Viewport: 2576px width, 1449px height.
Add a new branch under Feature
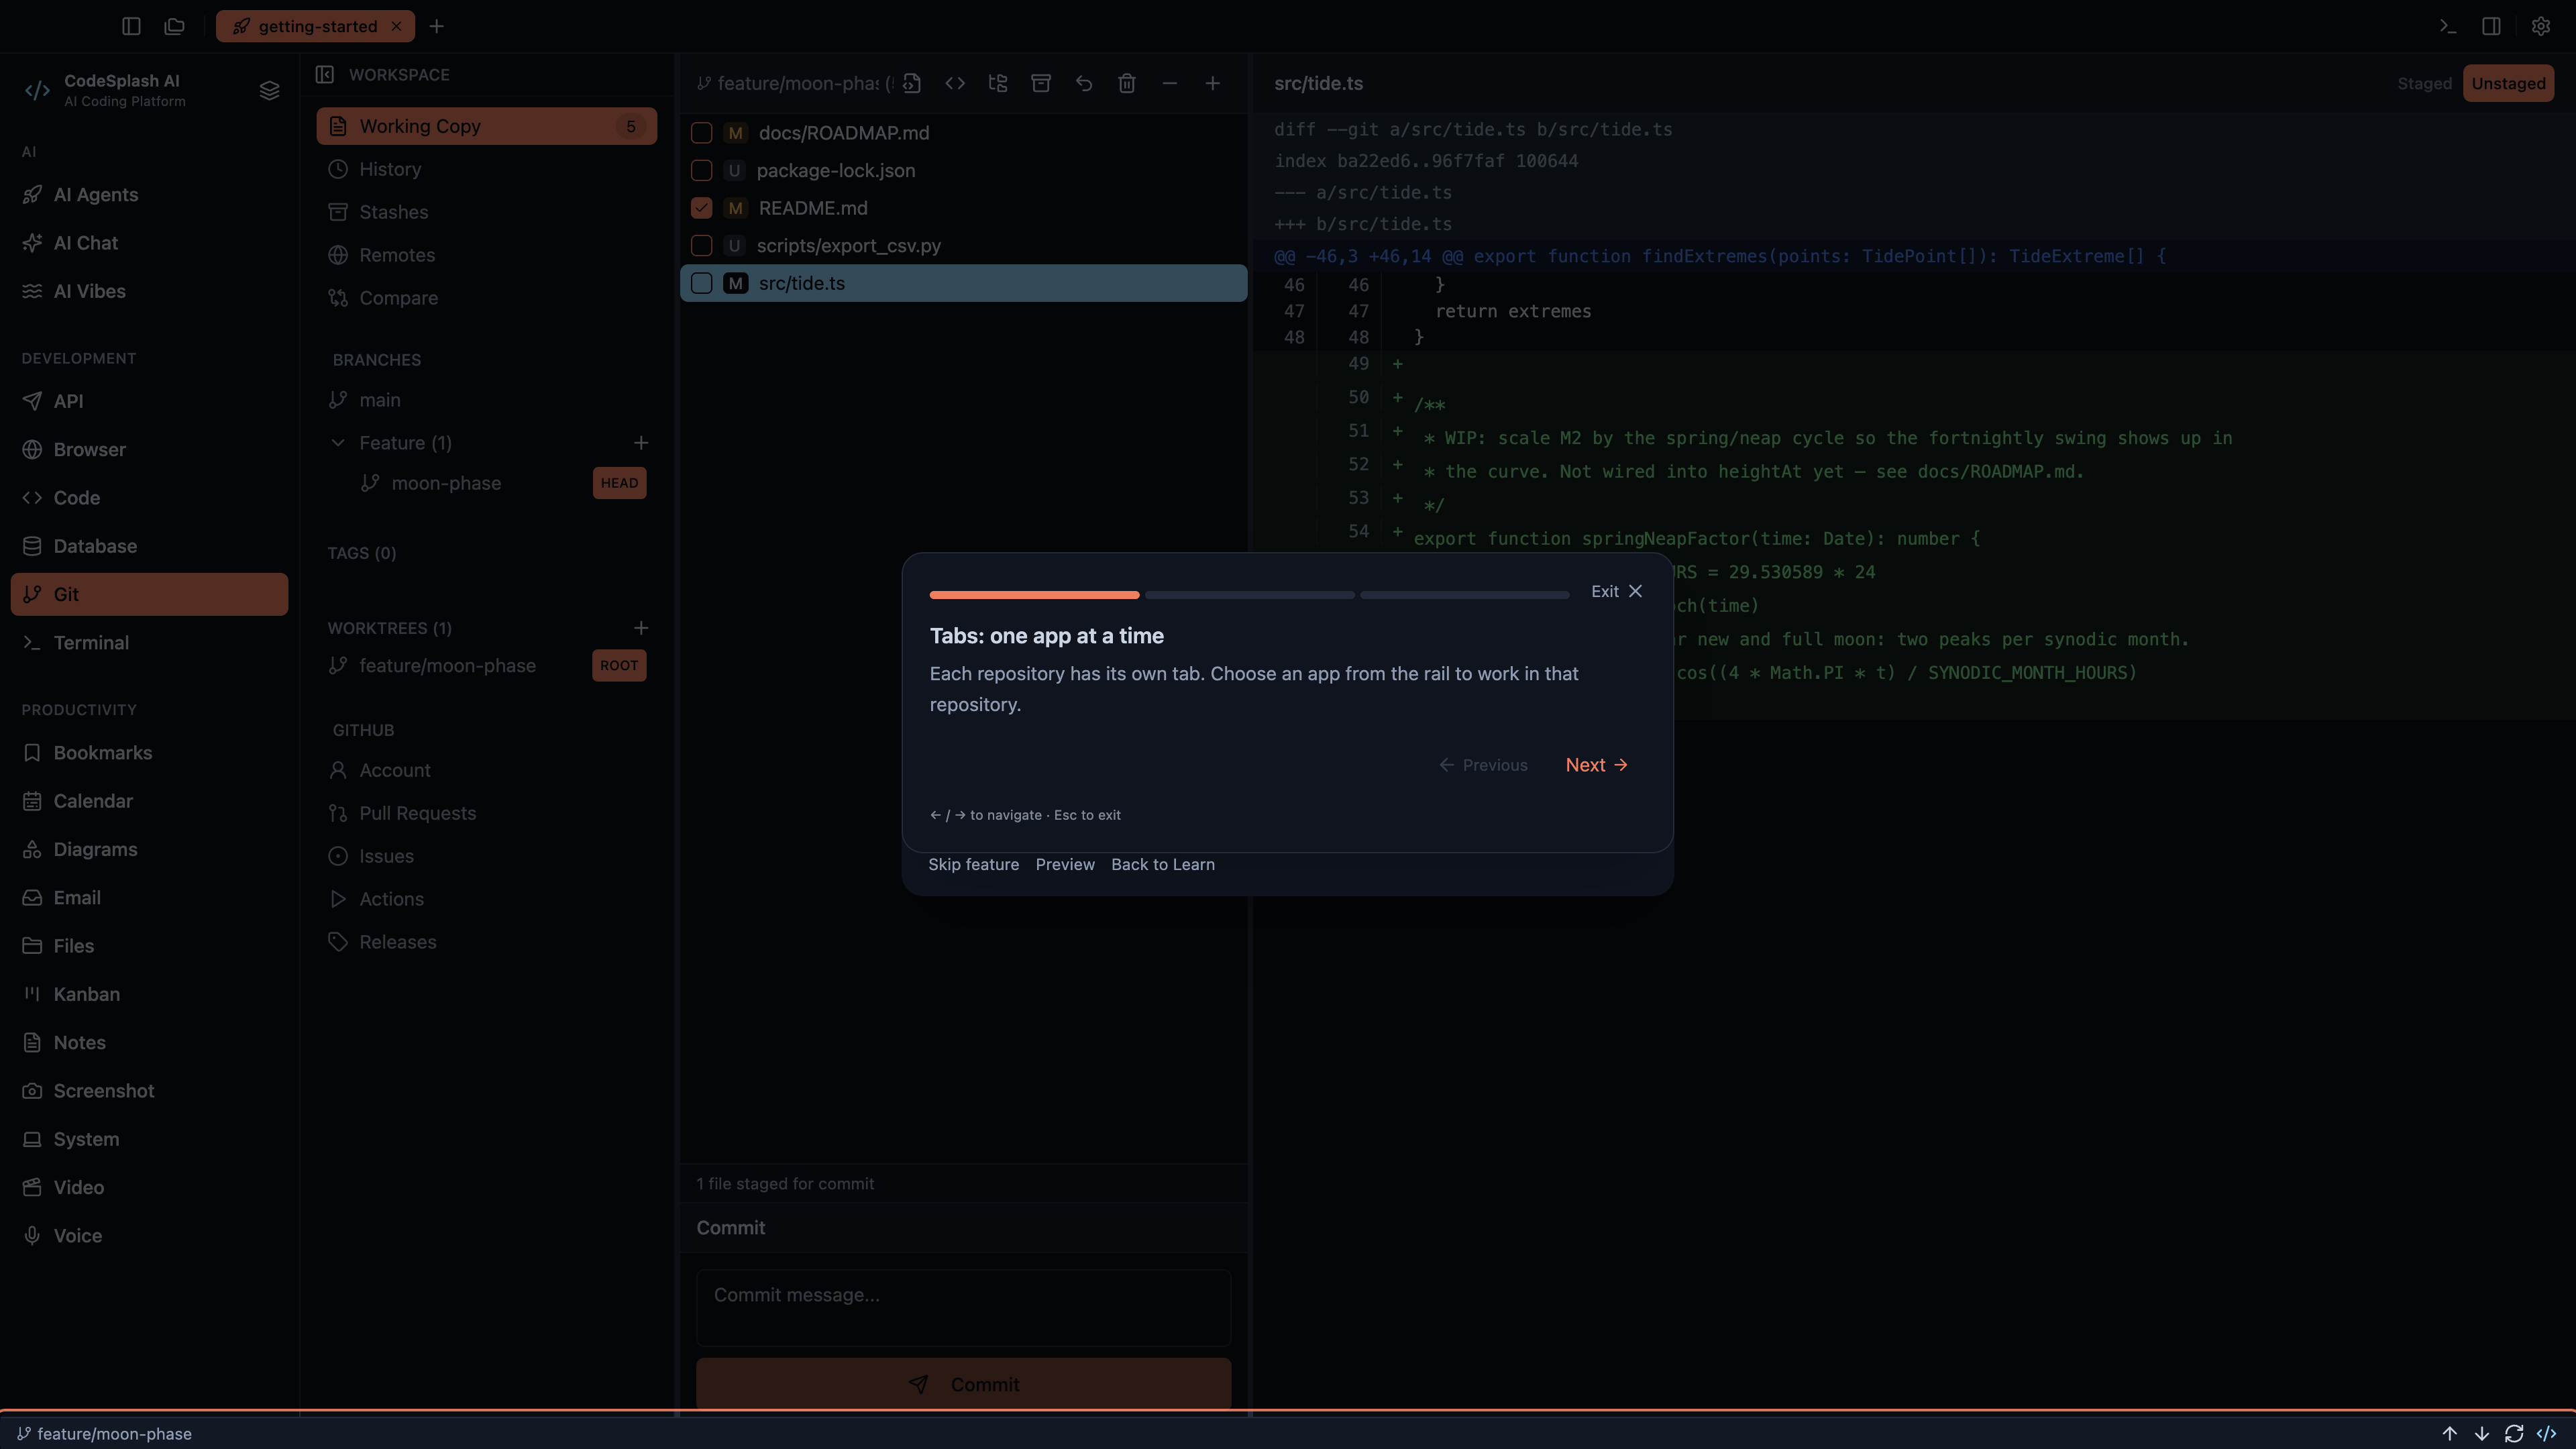[x=641, y=443]
